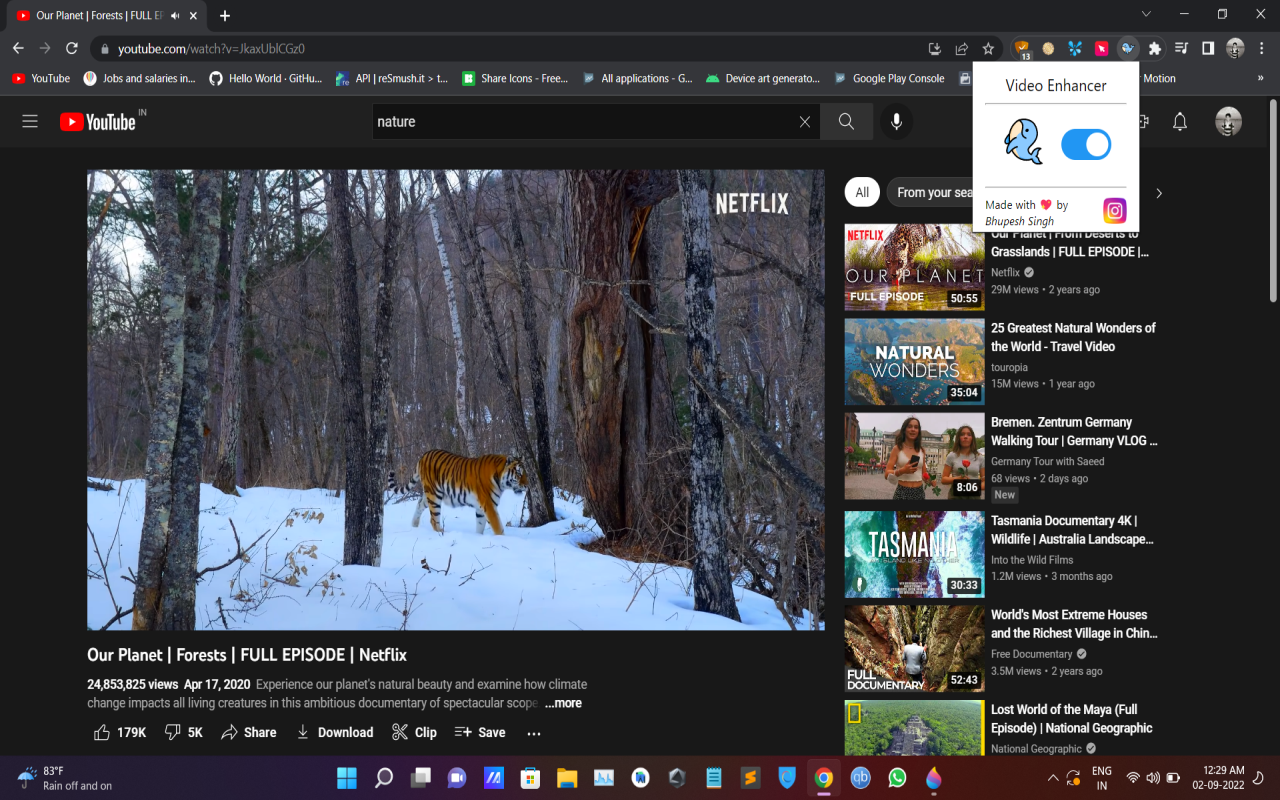Open Hello World GitHub bookmark
The image size is (1280, 800).
(266, 78)
